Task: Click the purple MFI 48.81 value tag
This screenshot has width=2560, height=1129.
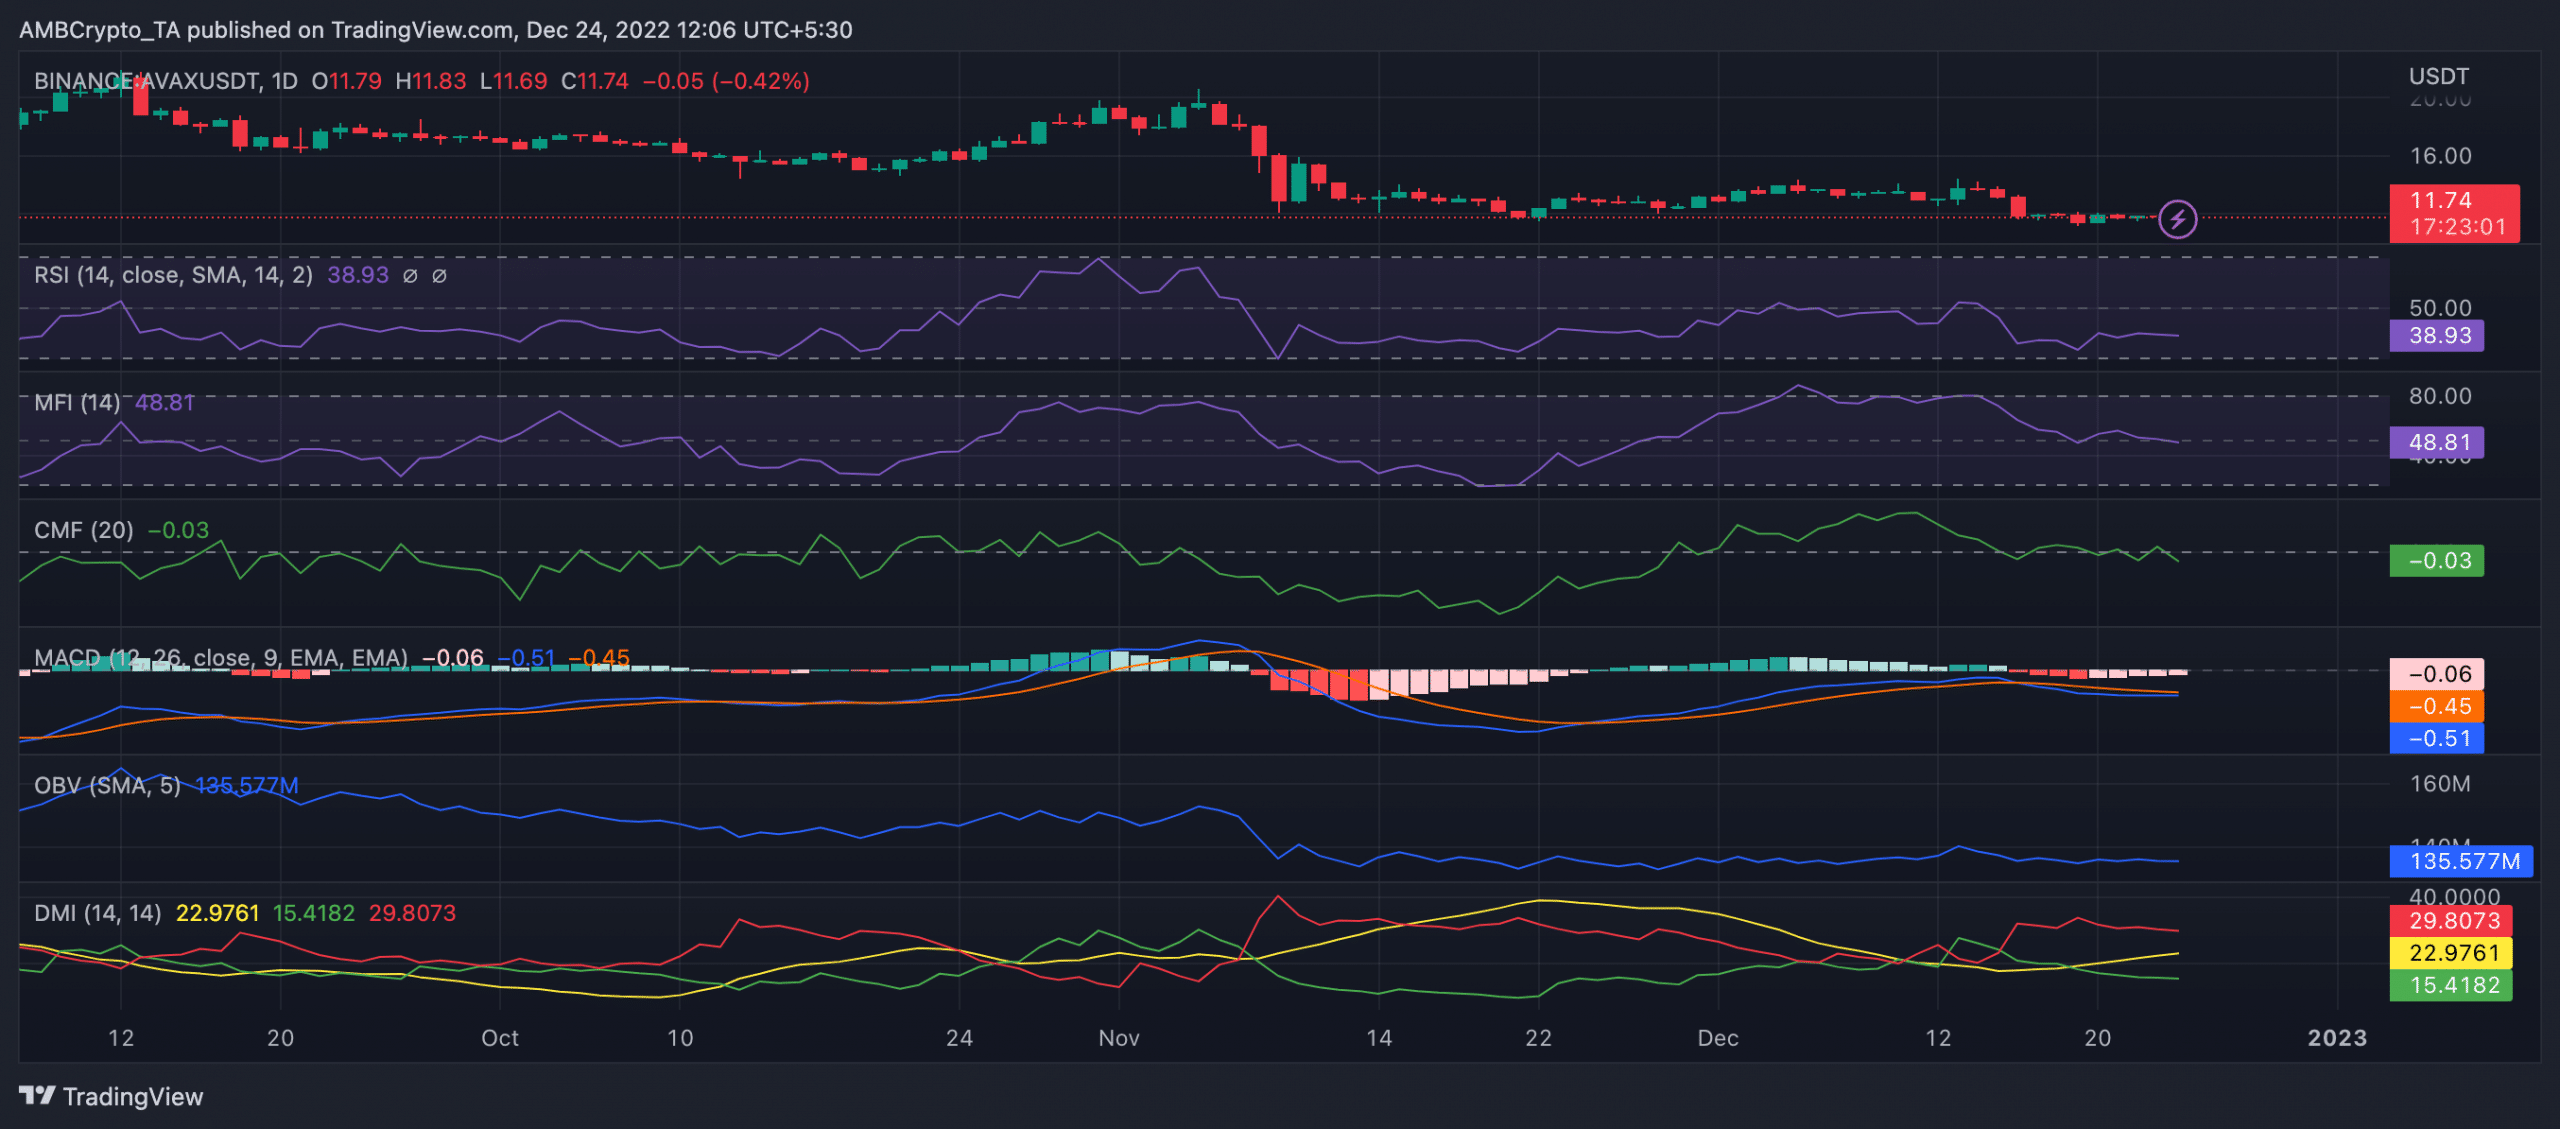Action: (2436, 443)
